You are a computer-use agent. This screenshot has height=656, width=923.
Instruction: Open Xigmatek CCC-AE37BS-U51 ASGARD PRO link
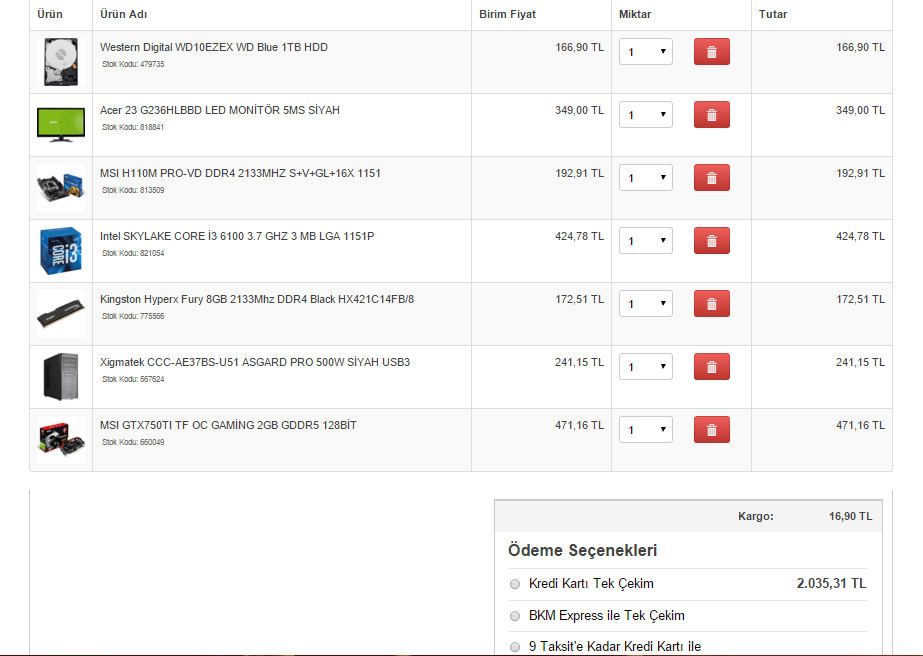255,362
